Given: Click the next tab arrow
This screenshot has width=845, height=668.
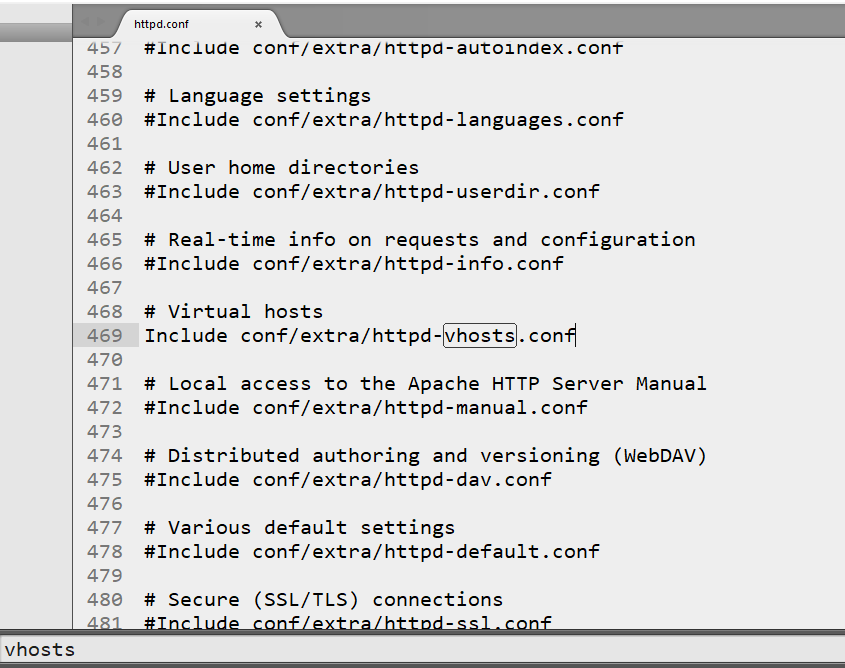Looking at the screenshot, I should point(102,22).
